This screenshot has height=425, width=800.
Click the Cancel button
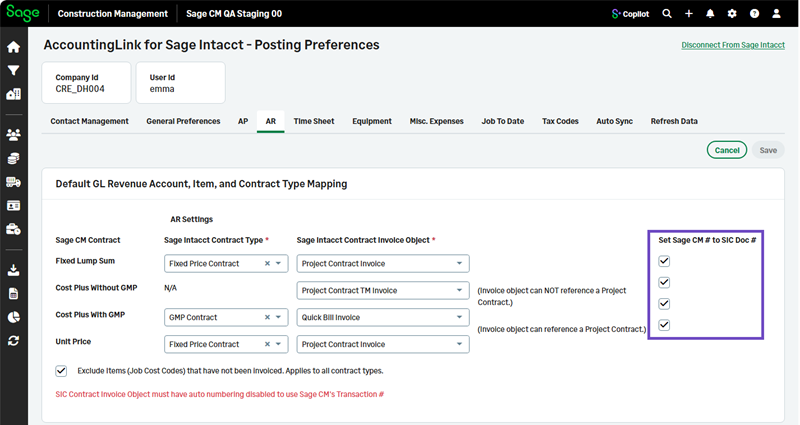(727, 150)
